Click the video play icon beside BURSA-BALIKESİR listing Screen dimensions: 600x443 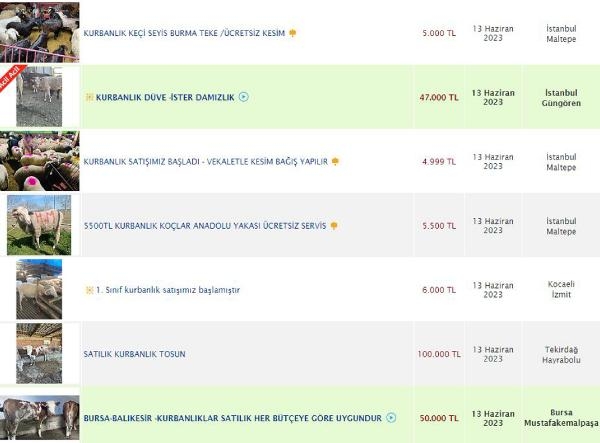tap(391, 418)
